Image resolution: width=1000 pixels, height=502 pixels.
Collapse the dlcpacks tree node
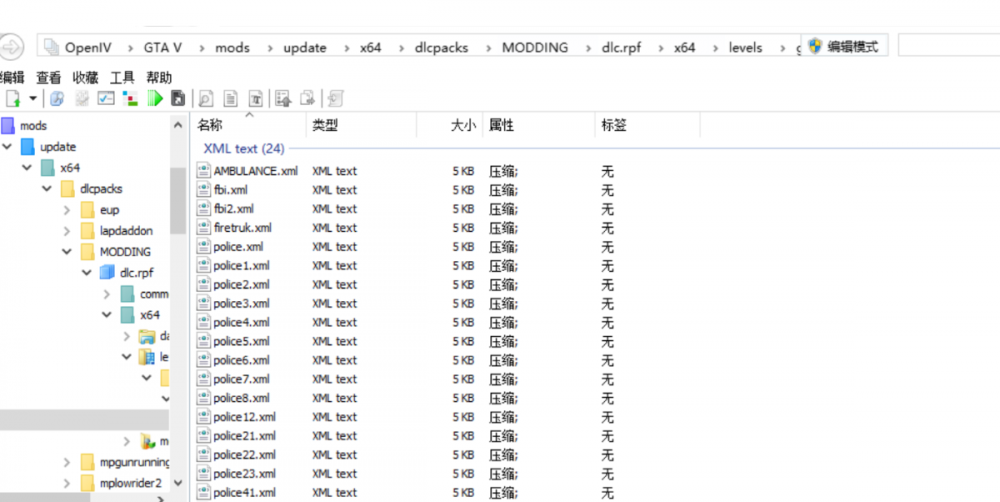pyautogui.click(x=47, y=189)
